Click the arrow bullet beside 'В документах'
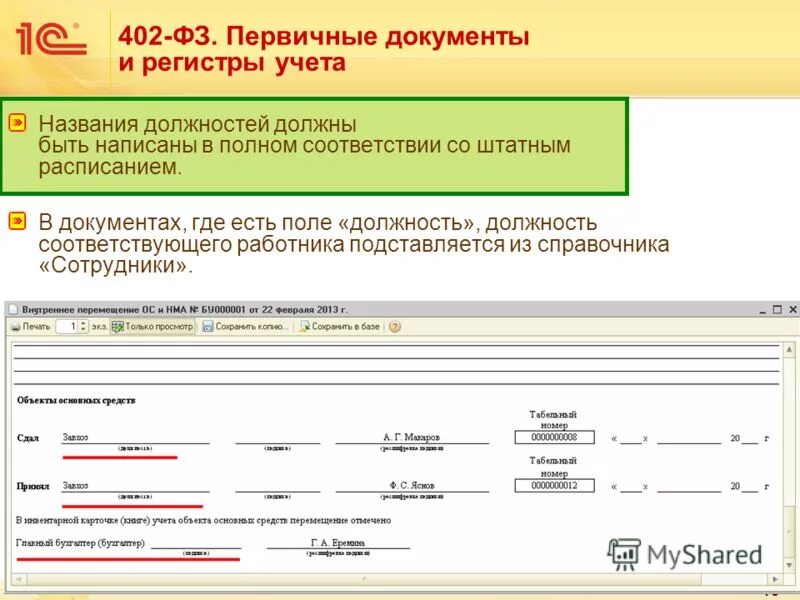Screen dimensions: 800x600 (17, 219)
